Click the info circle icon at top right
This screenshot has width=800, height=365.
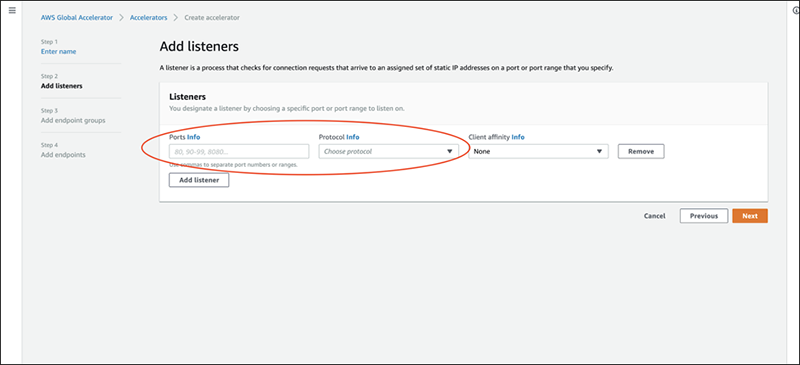pyautogui.click(x=796, y=11)
